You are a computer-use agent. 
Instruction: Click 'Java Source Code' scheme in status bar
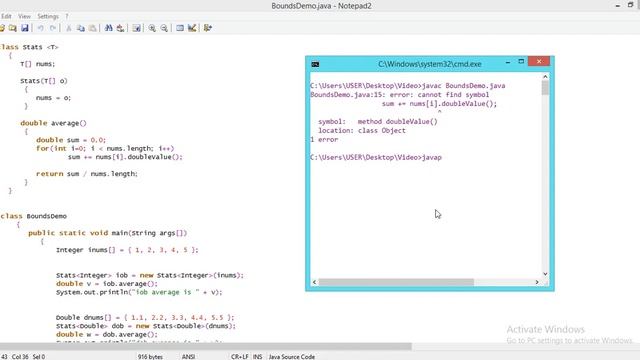click(x=291, y=357)
